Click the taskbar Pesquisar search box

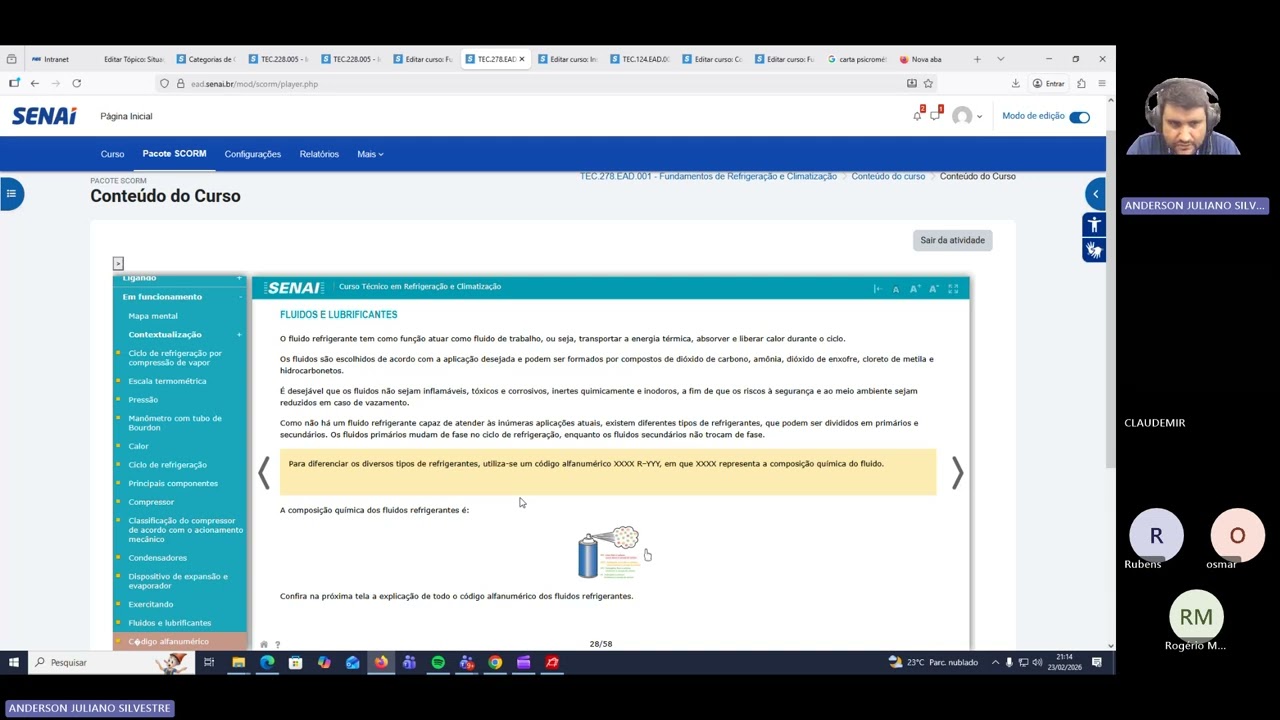110,662
